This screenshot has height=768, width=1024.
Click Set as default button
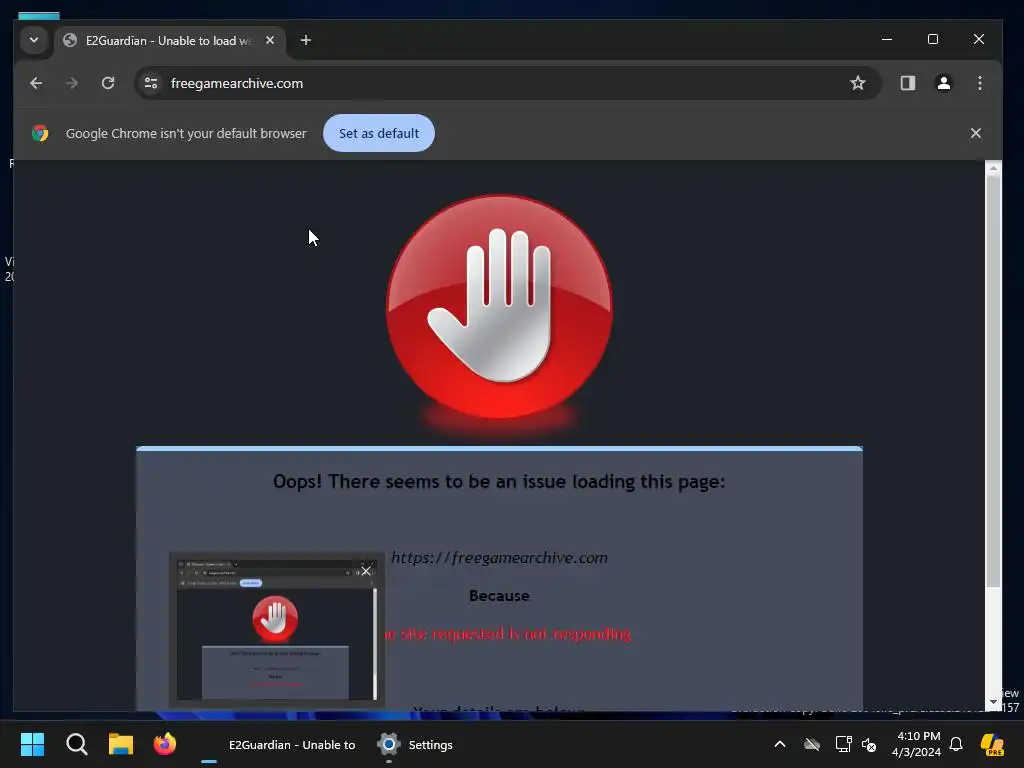379,133
